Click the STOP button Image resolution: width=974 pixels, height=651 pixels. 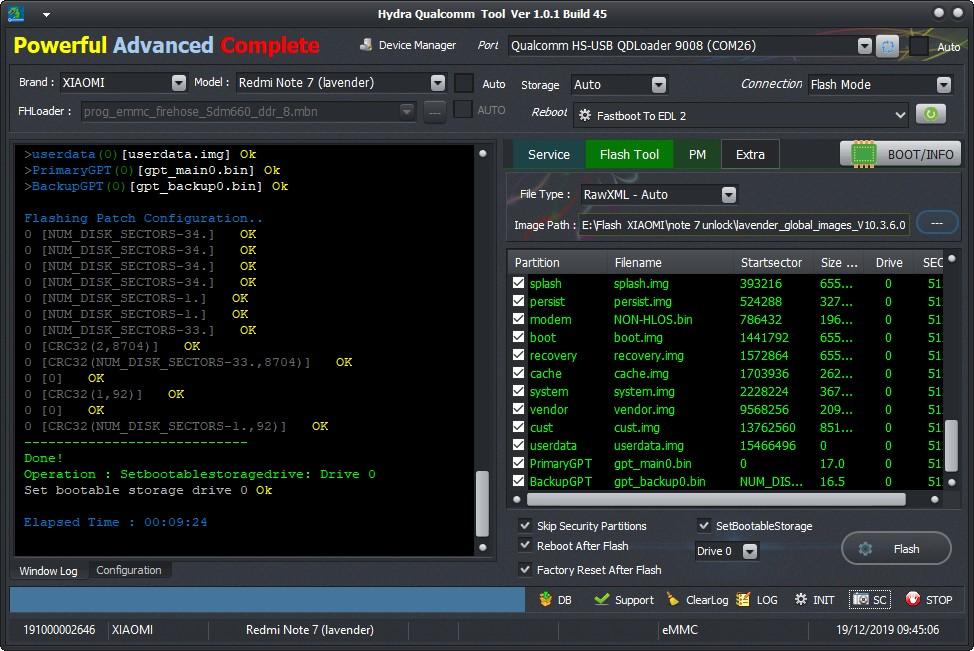[x=929, y=599]
